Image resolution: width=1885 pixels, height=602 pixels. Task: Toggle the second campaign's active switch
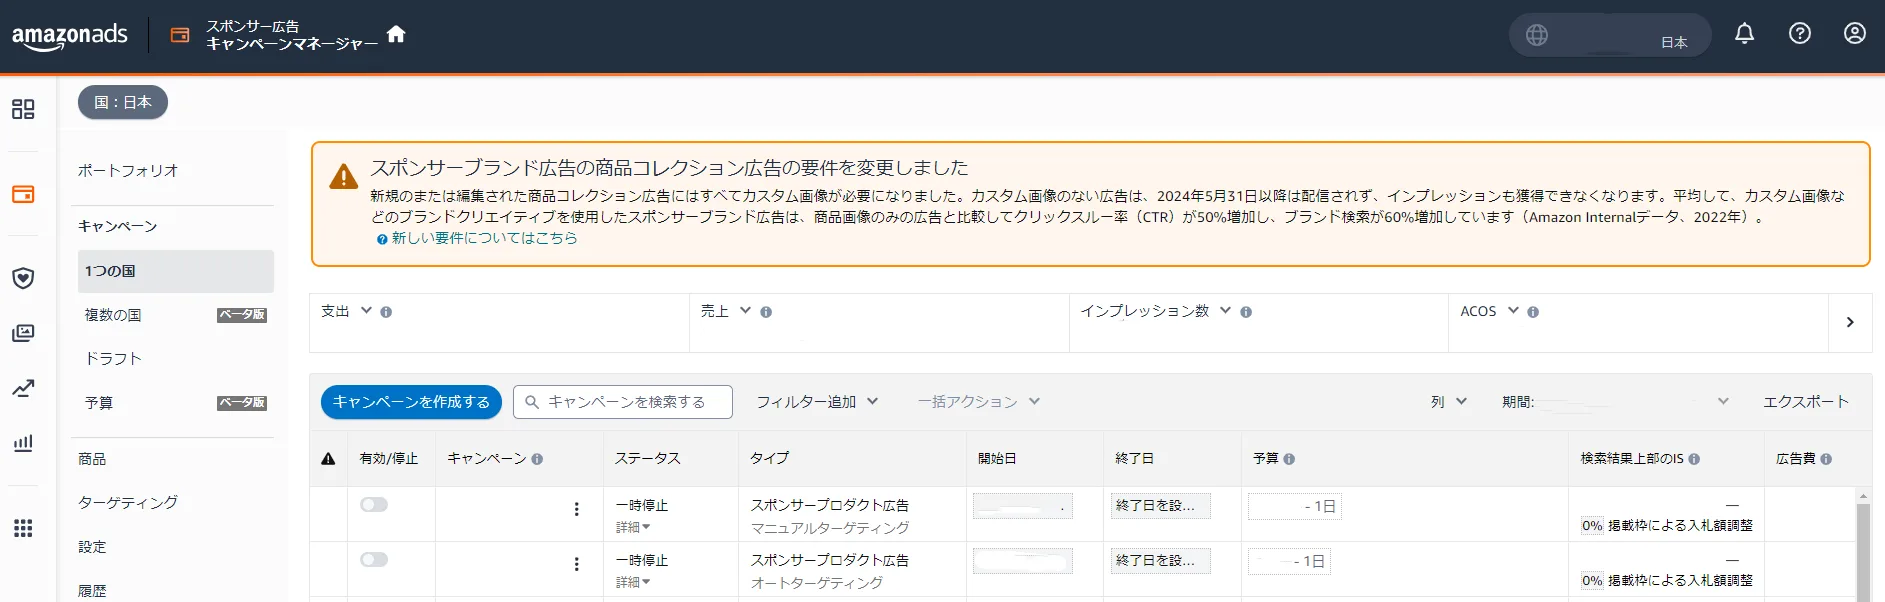(x=374, y=560)
